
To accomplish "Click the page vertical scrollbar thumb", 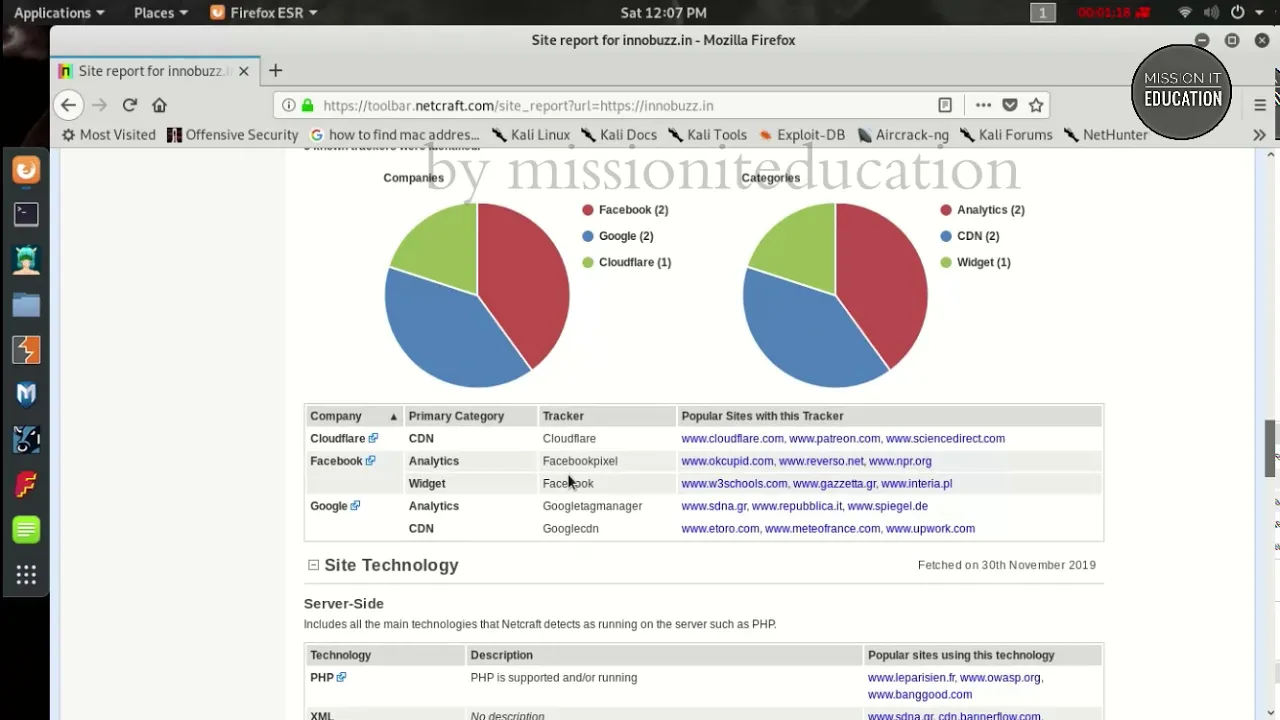I will [1271, 448].
